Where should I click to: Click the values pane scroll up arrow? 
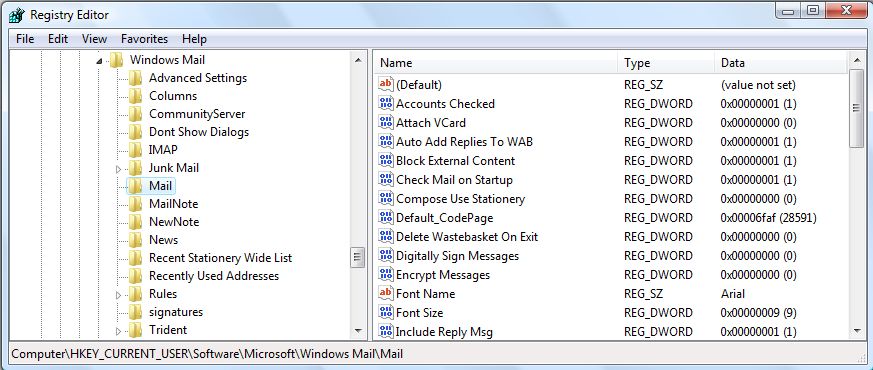point(856,60)
